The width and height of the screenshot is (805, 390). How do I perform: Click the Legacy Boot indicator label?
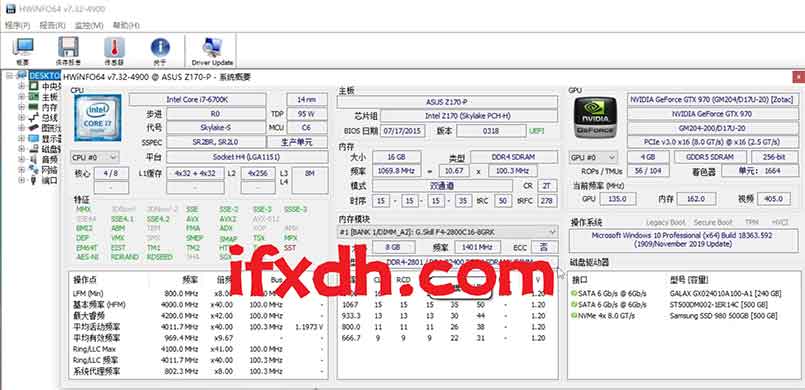tap(665, 222)
